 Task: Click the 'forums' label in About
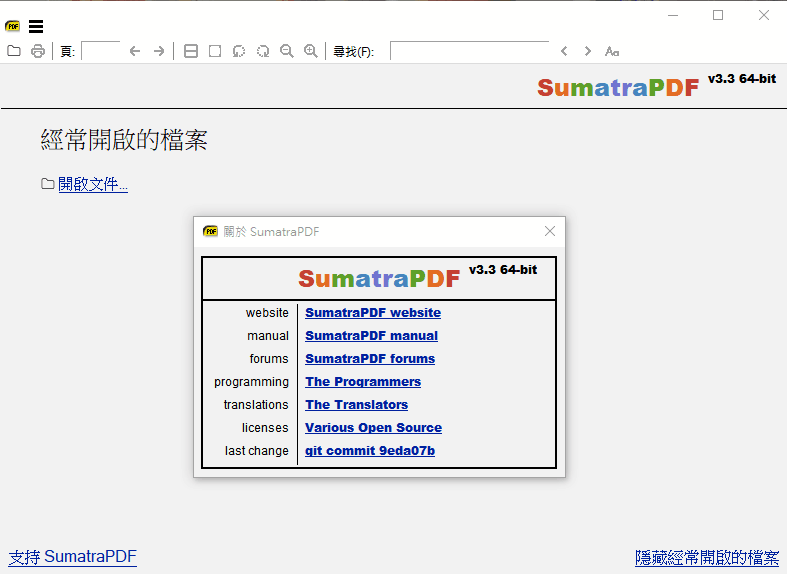click(269, 359)
